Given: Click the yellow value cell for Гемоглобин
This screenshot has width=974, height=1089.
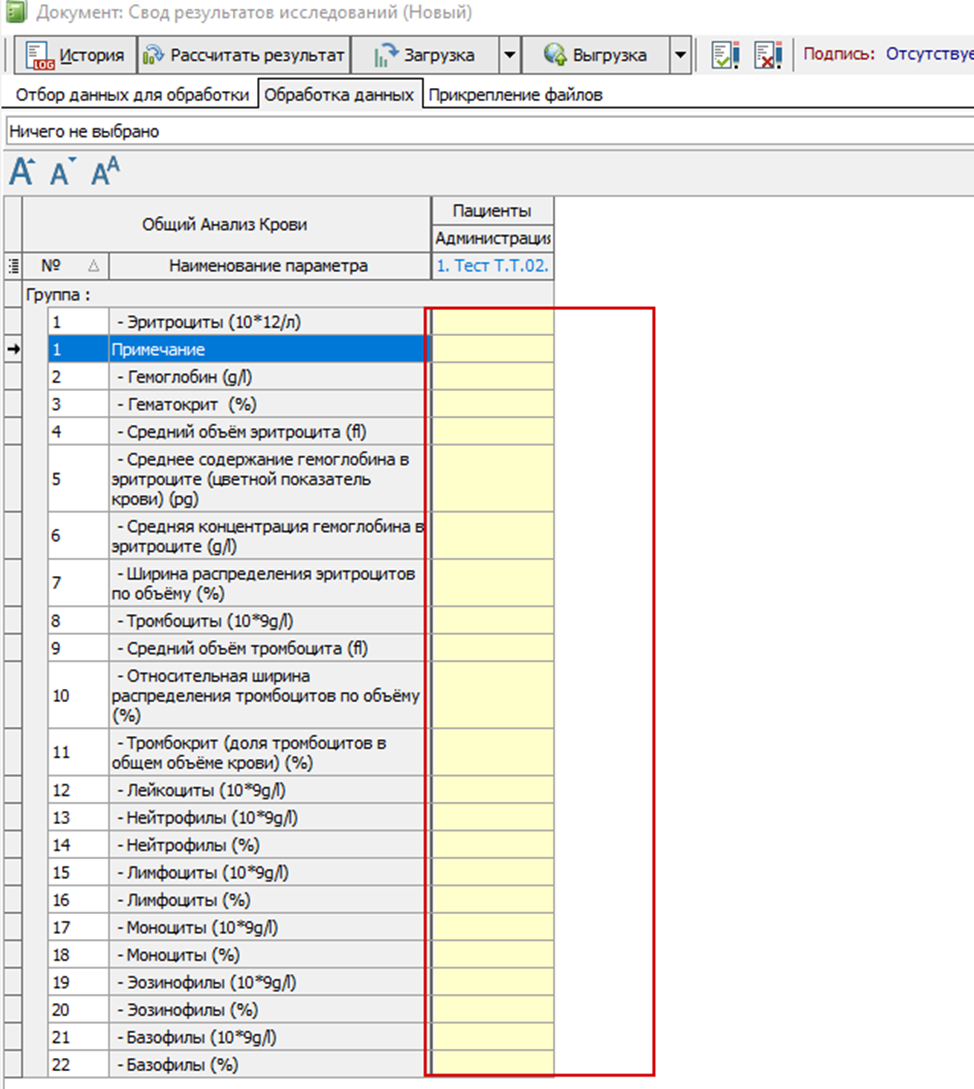Looking at the screenshot, I should [493, 376].
